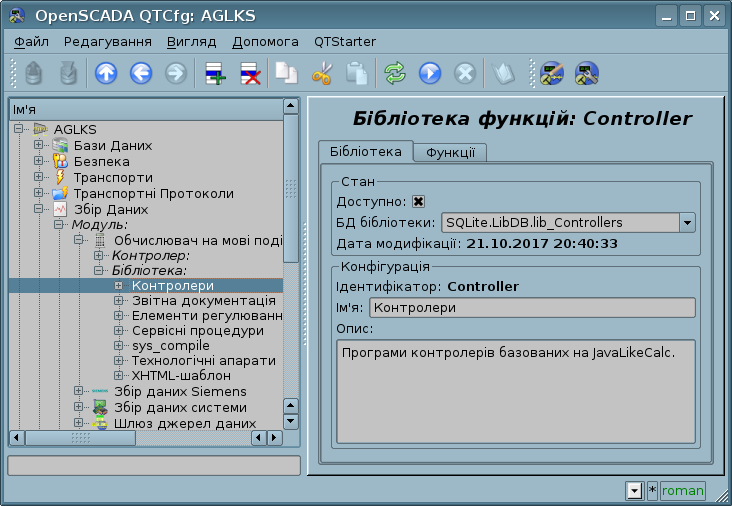Cut the item with the scissors icon
Image resolution: width=732 pixels, height=506 pixels.
(322, 73)
